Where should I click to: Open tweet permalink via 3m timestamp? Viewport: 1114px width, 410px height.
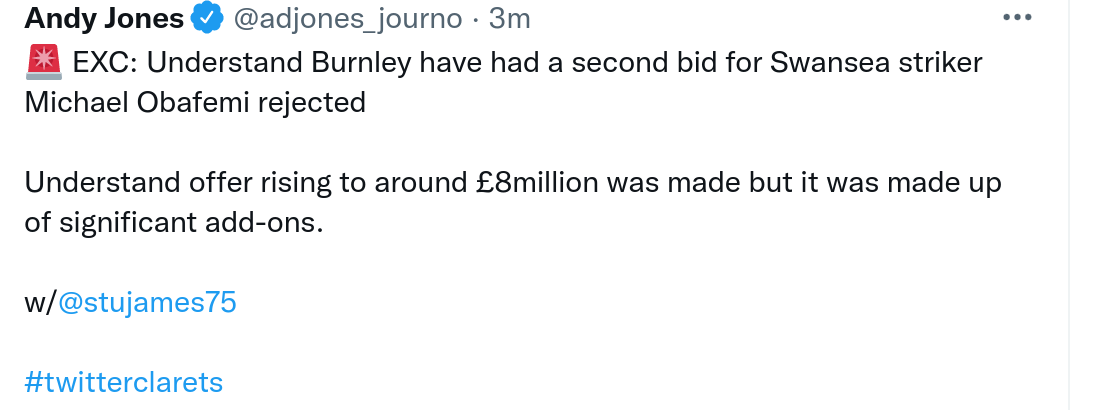pyautogui.click(x=509, y=18)
